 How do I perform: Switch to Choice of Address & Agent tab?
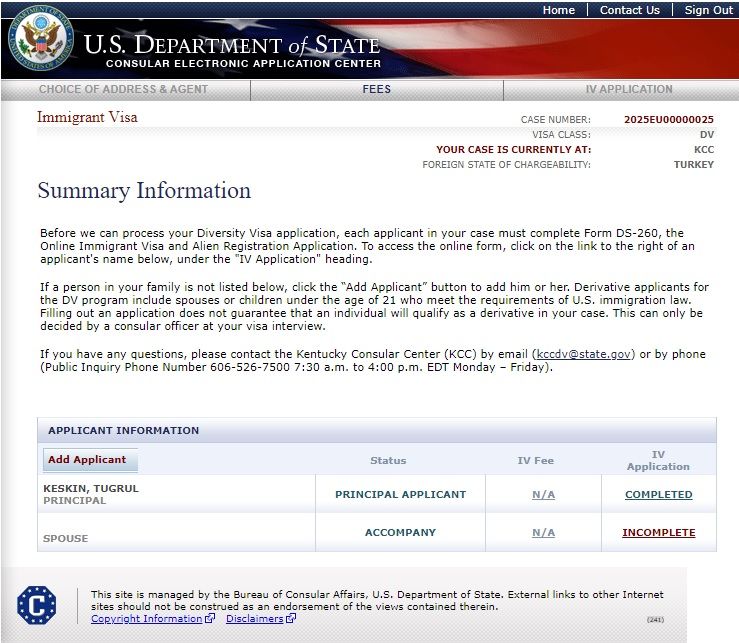click(123, 89)
